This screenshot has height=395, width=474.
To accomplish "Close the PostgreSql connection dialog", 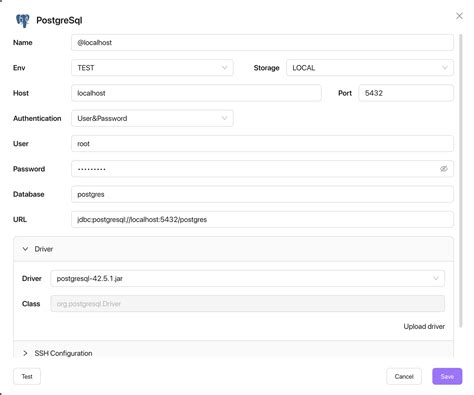I will [459, 16].
